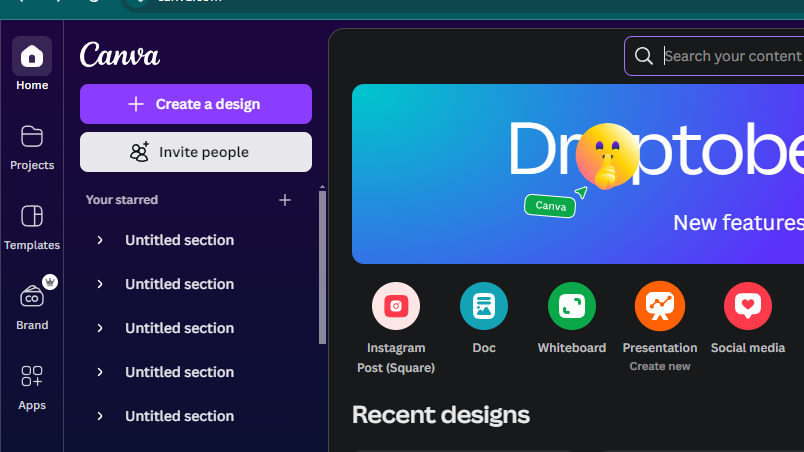Image resolution: width=804 pixels, height=452 pixels.
Task: Click Invite people button
Action: click(196, 152)
